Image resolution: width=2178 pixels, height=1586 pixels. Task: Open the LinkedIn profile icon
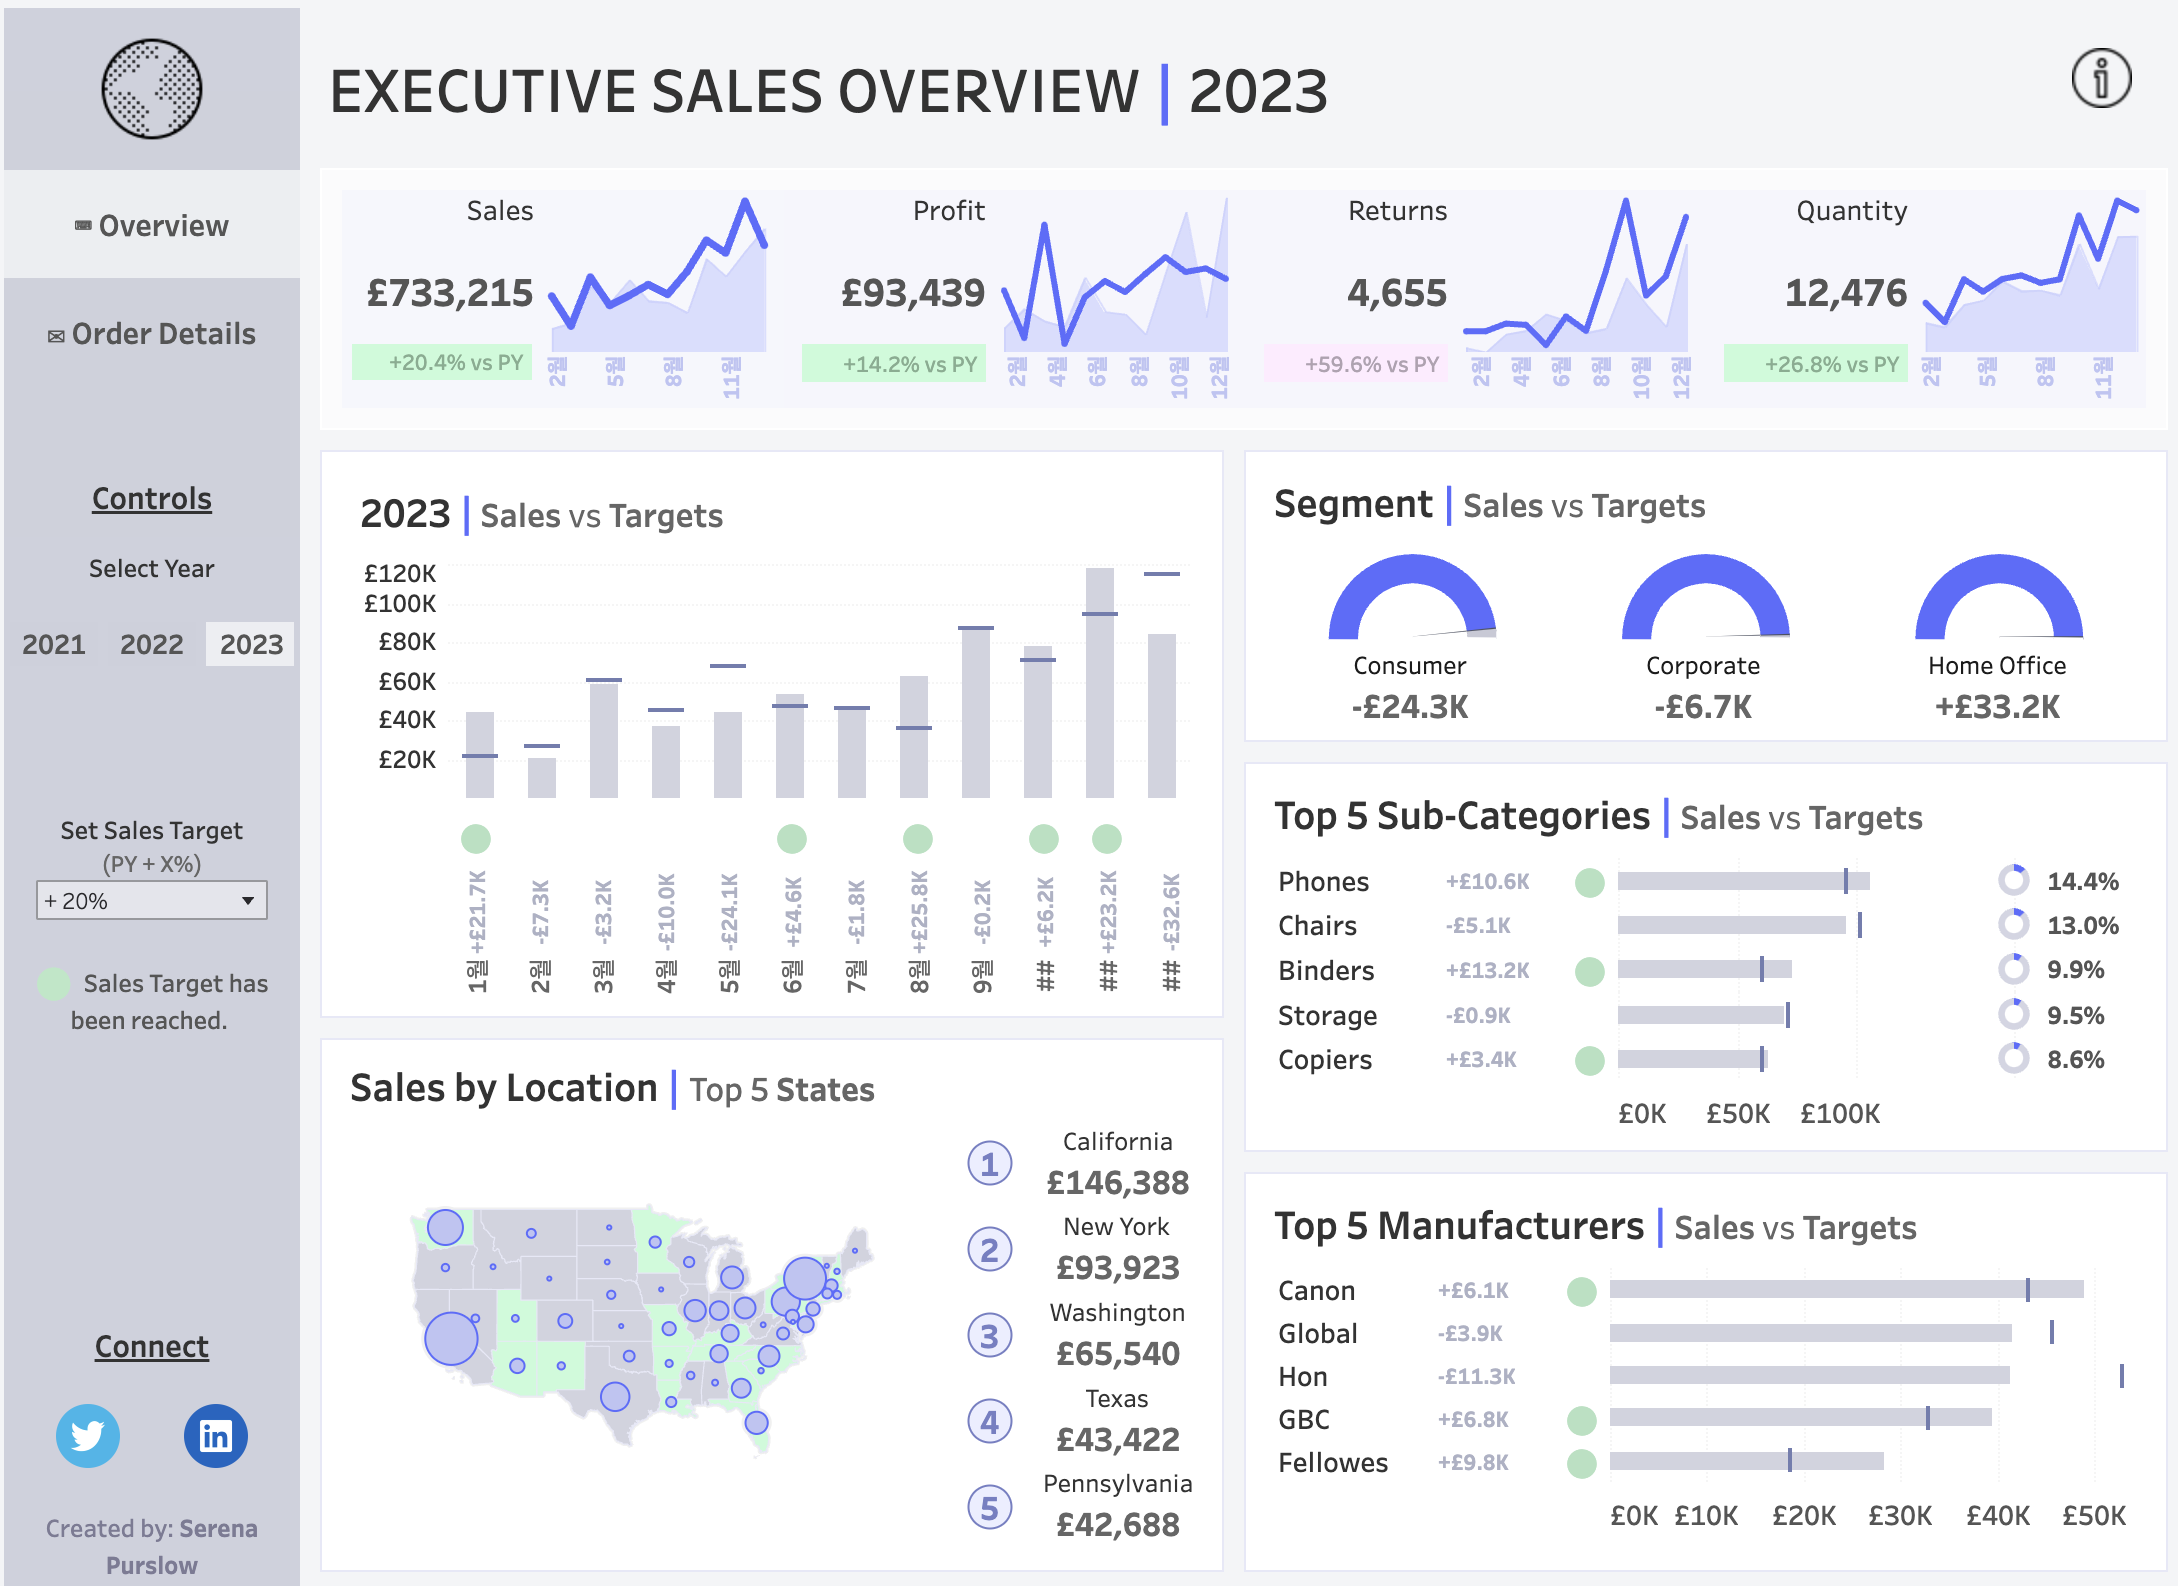[x=216, y=1436]
